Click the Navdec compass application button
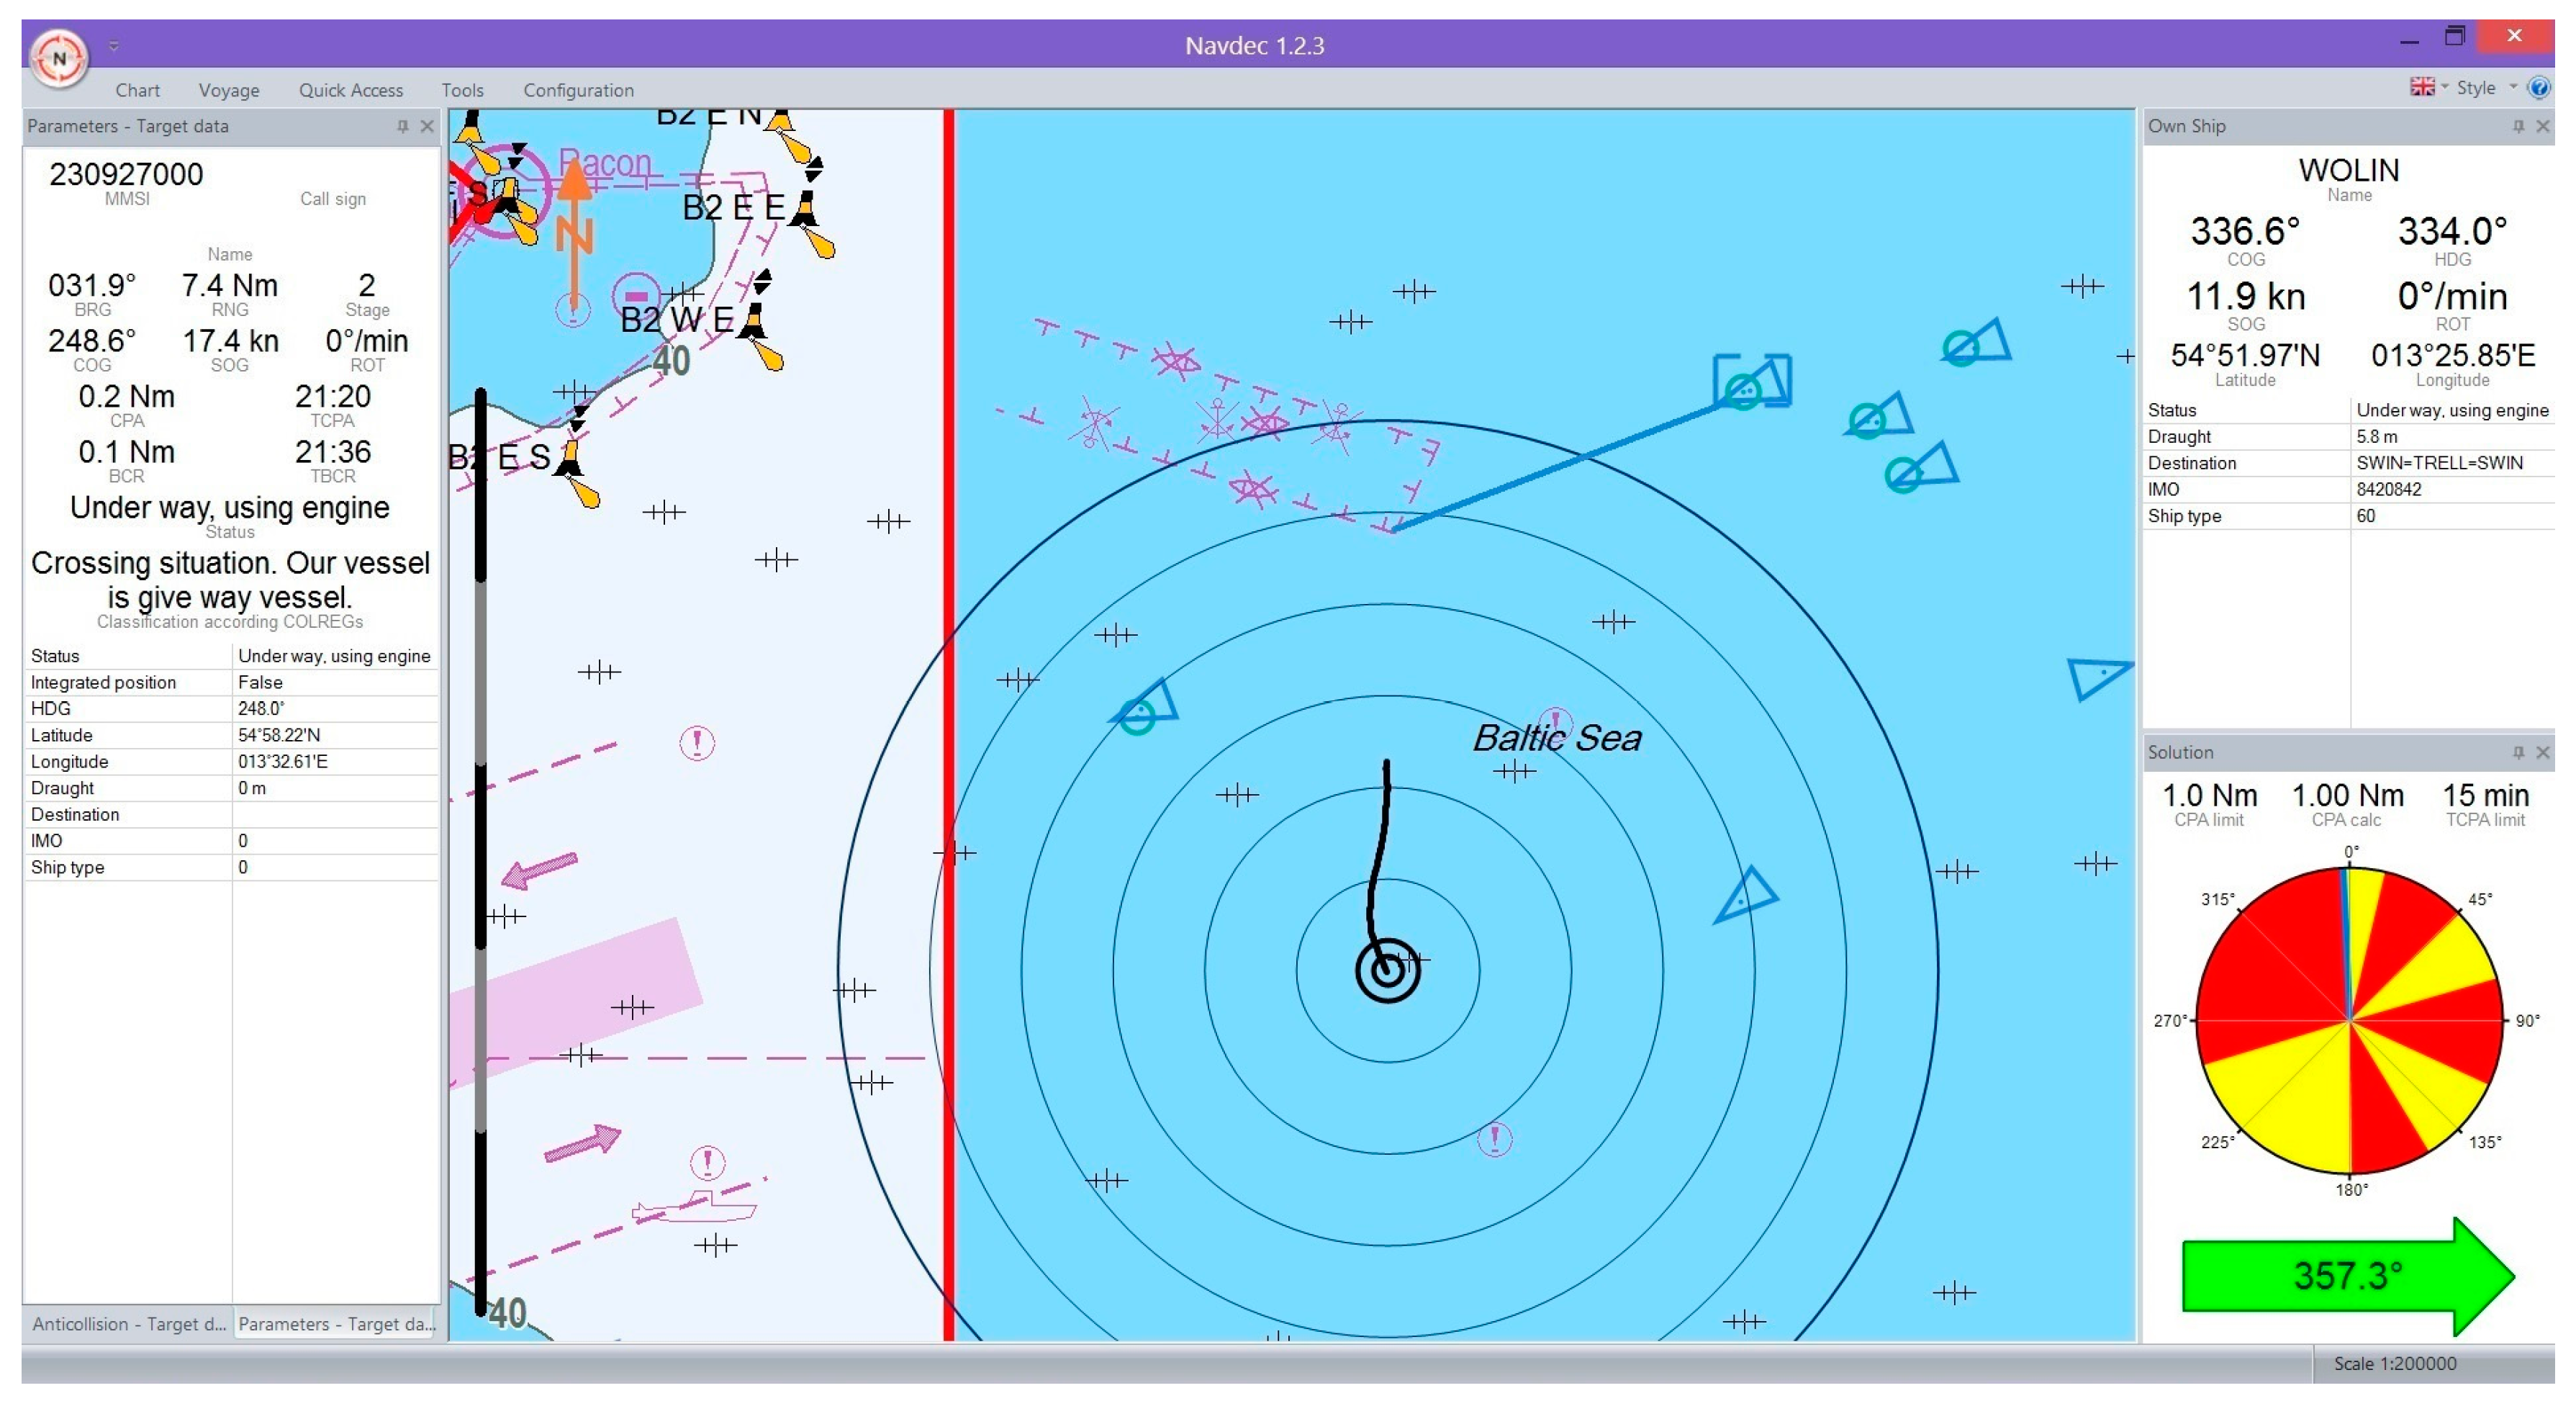This screenshot has width=2576, height=1406. 59,58
